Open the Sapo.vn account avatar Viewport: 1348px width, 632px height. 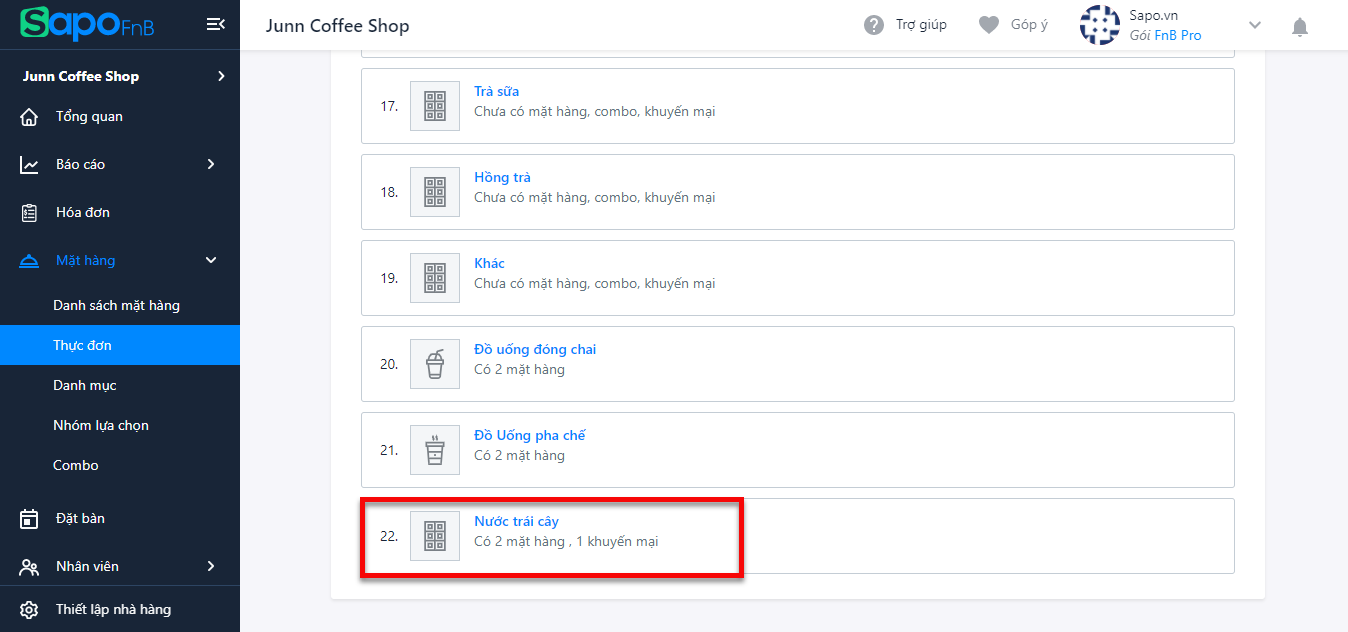[1099, 25]
